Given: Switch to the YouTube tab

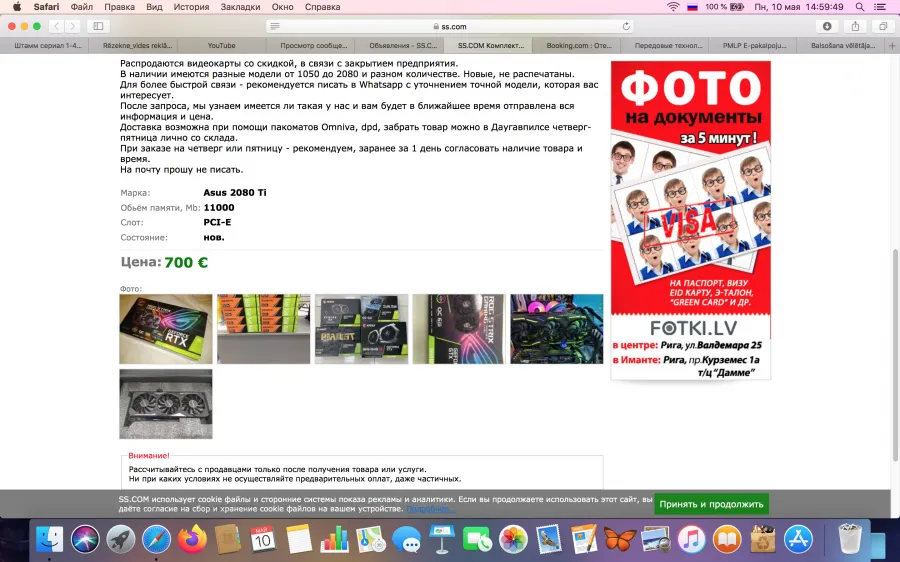Looking at the screenshot, I should pyautogui.click(x=222, y=45).
